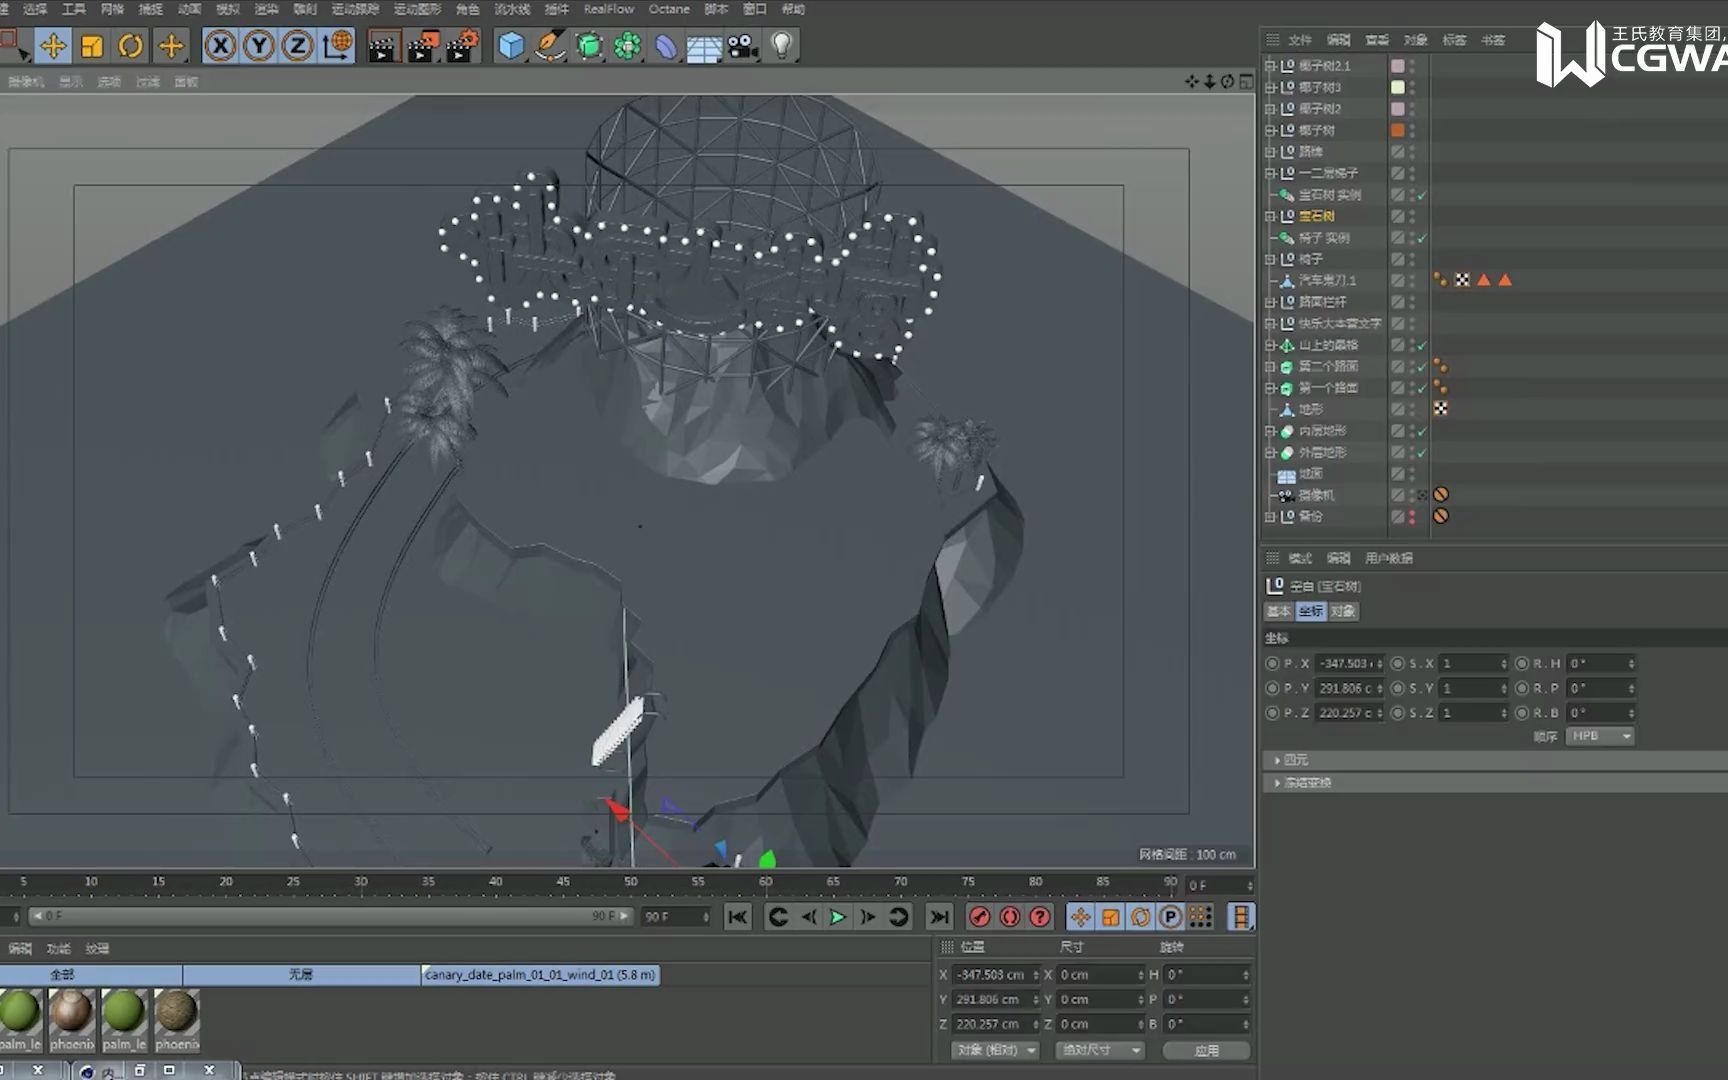Image resolution: width=1728 pixels, height=1080 pixels.
Task: Select the Rotate tool
Action: coord(130,46)
